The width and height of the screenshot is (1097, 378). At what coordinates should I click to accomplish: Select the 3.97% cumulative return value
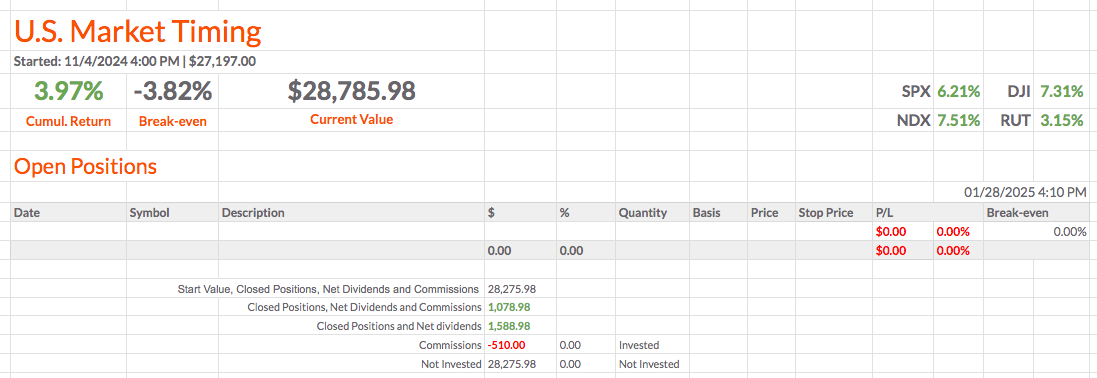69,91
